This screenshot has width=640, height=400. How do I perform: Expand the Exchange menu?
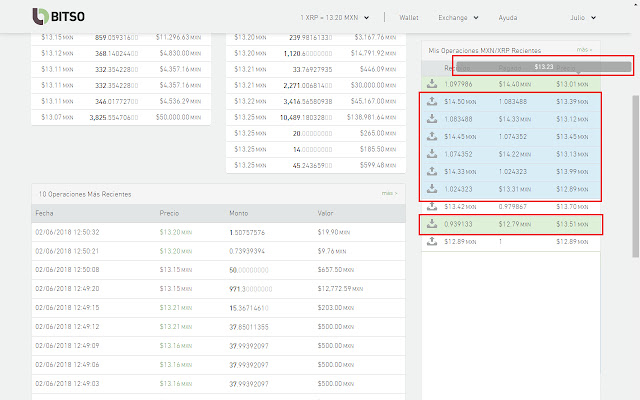(x=460, y=18)
